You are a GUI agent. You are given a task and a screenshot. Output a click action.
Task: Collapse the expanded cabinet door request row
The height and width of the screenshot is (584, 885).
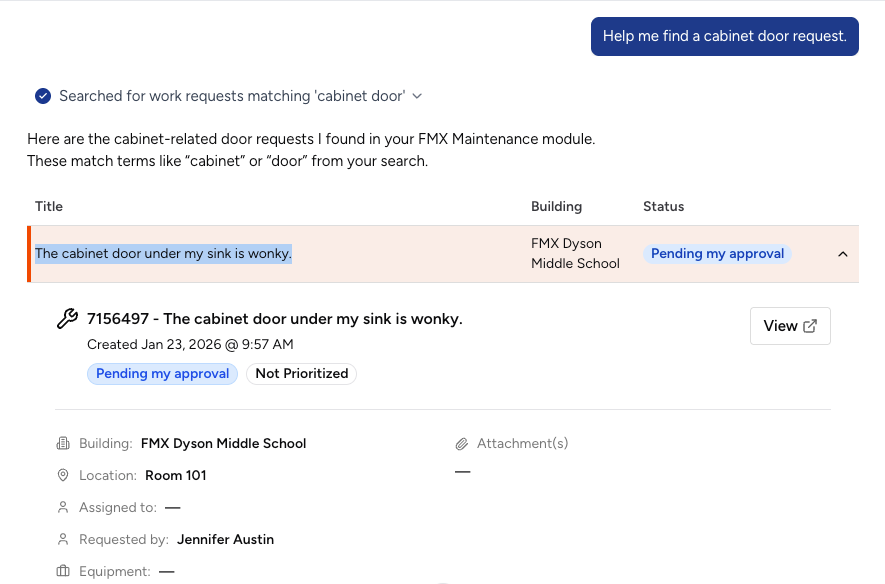pyautogui.click(x=842, y=254)
